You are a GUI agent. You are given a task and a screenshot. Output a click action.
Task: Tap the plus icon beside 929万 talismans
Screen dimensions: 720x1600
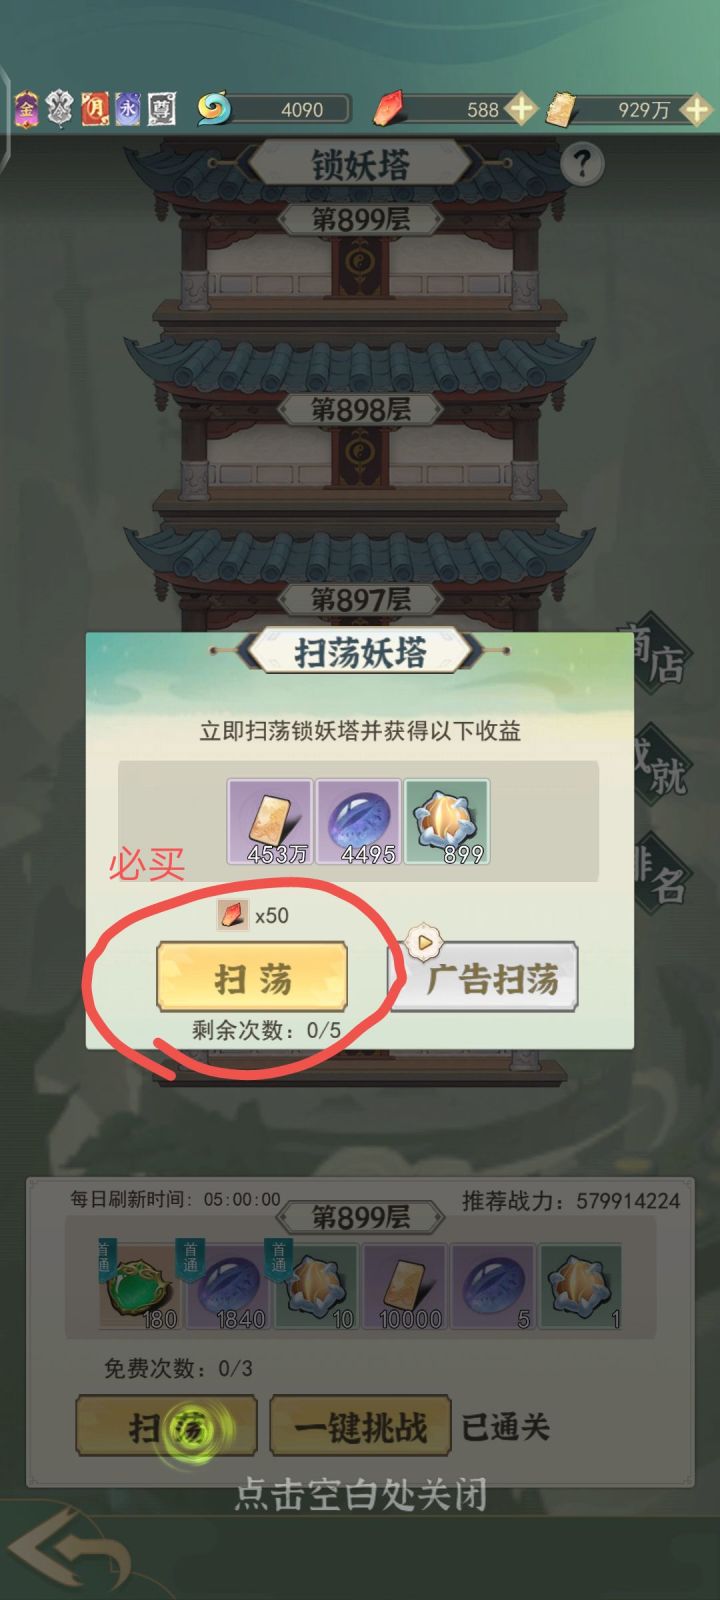click(695, 109)
